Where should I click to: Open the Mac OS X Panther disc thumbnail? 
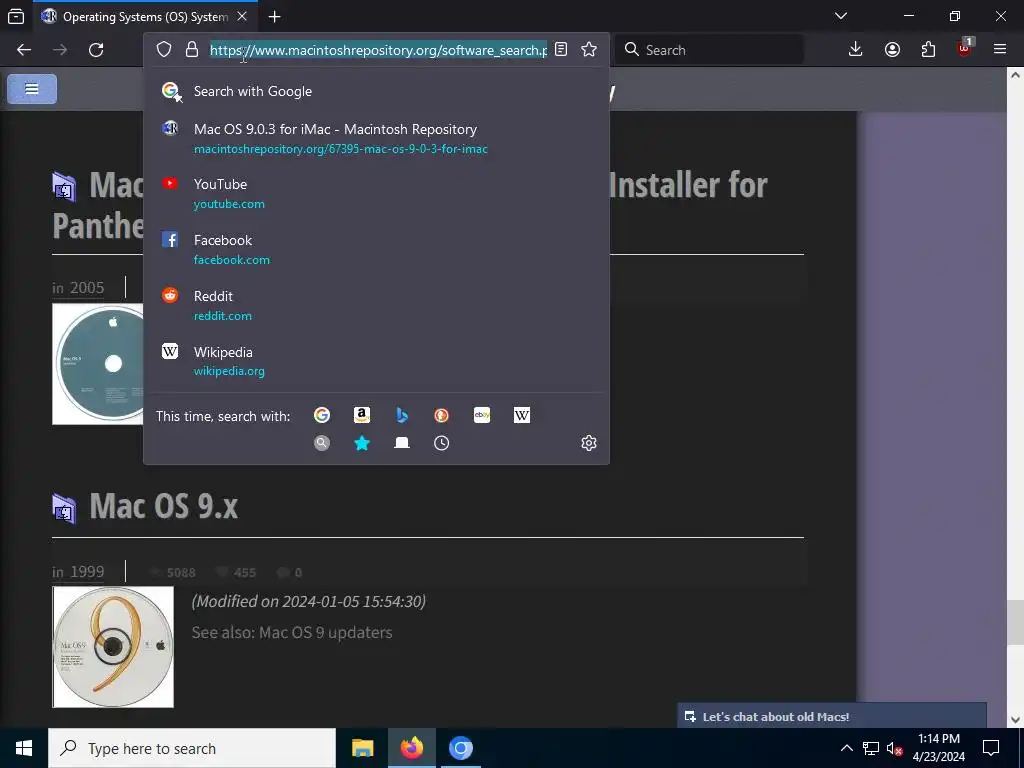[x=98, y=364]
